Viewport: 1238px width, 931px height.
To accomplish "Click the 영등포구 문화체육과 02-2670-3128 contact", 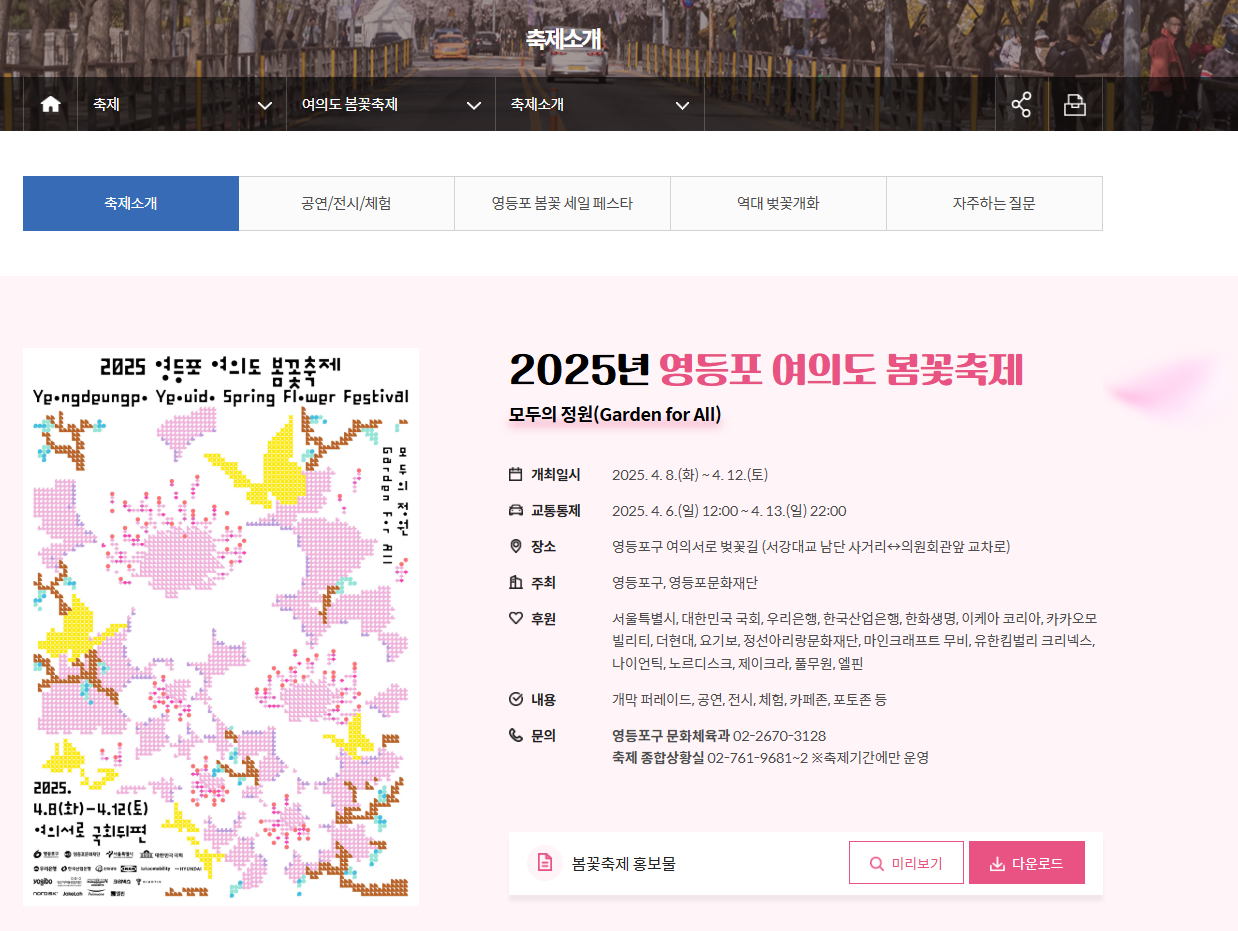I will tap(719, 735).
